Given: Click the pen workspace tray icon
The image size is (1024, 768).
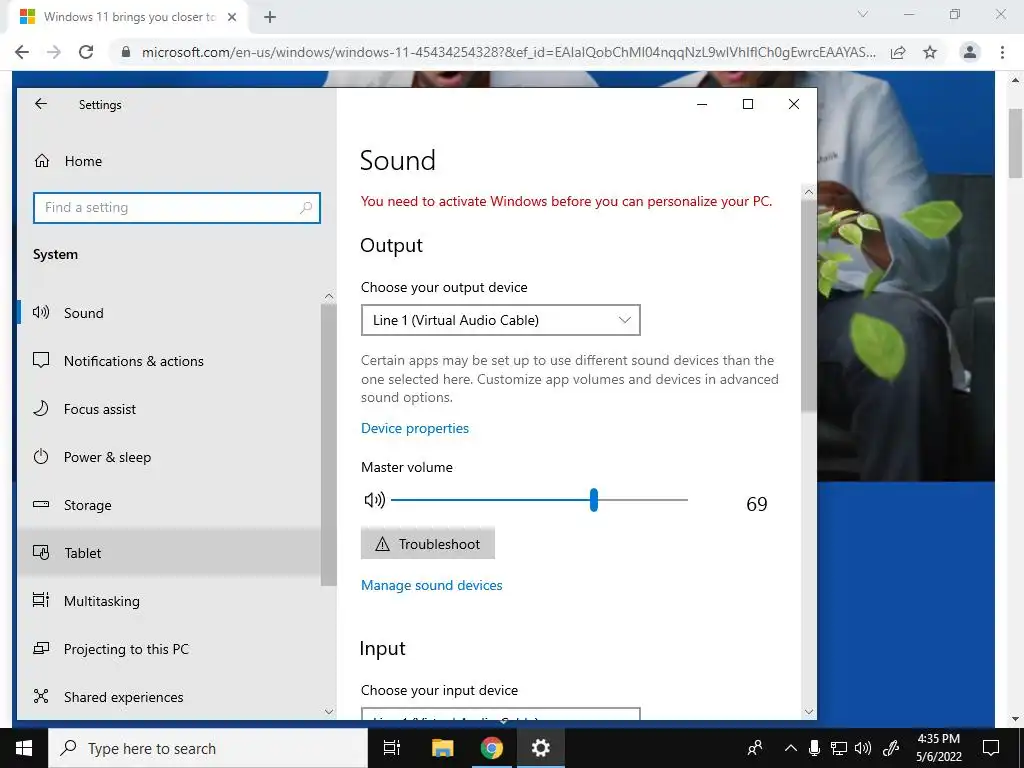Looking at the screenshot, I should [x=891, y=748].
